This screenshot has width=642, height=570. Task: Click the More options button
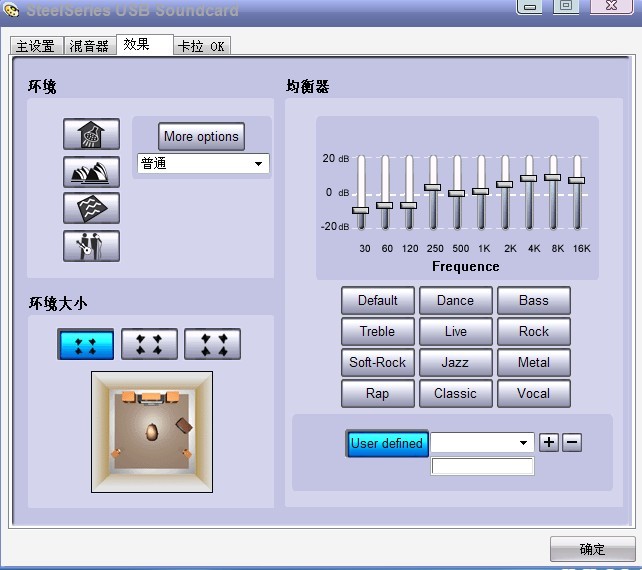point(201,137)
